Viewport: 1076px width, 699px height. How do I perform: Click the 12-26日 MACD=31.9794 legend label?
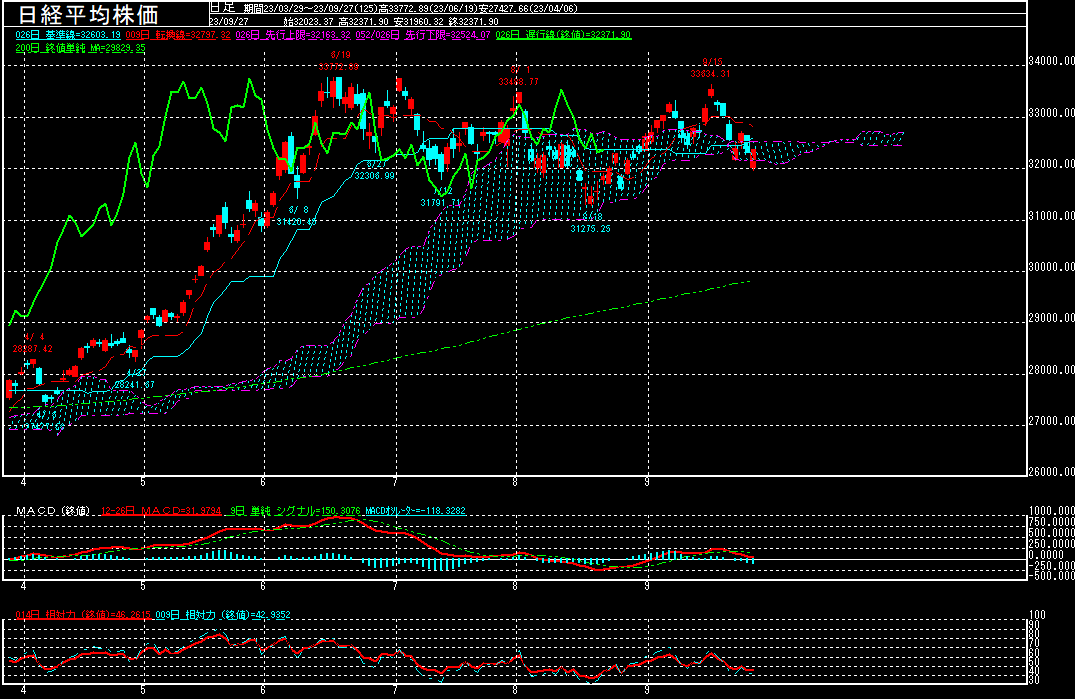[x=161, y=511]
